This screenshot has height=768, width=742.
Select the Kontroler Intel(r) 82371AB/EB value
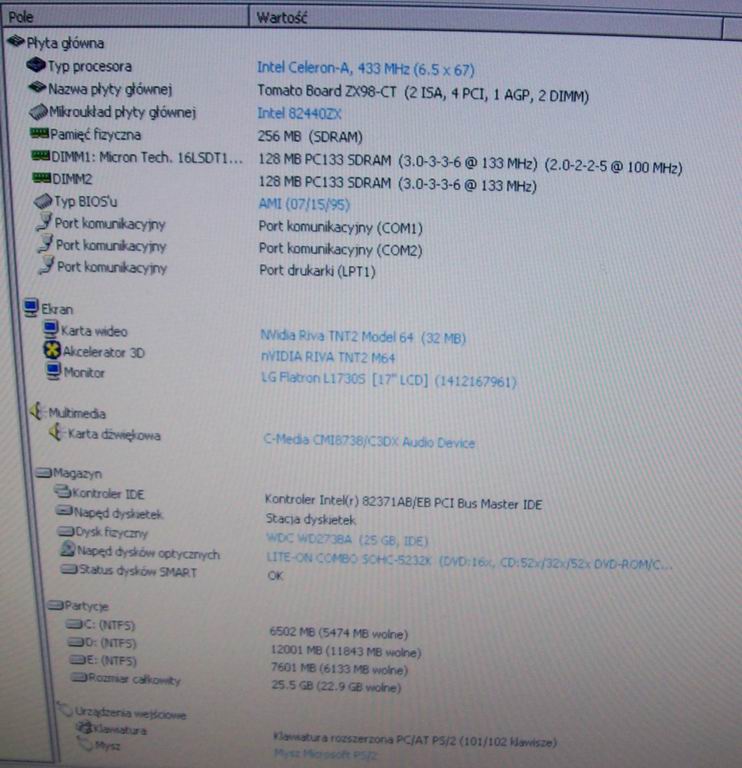click(403, 502)
